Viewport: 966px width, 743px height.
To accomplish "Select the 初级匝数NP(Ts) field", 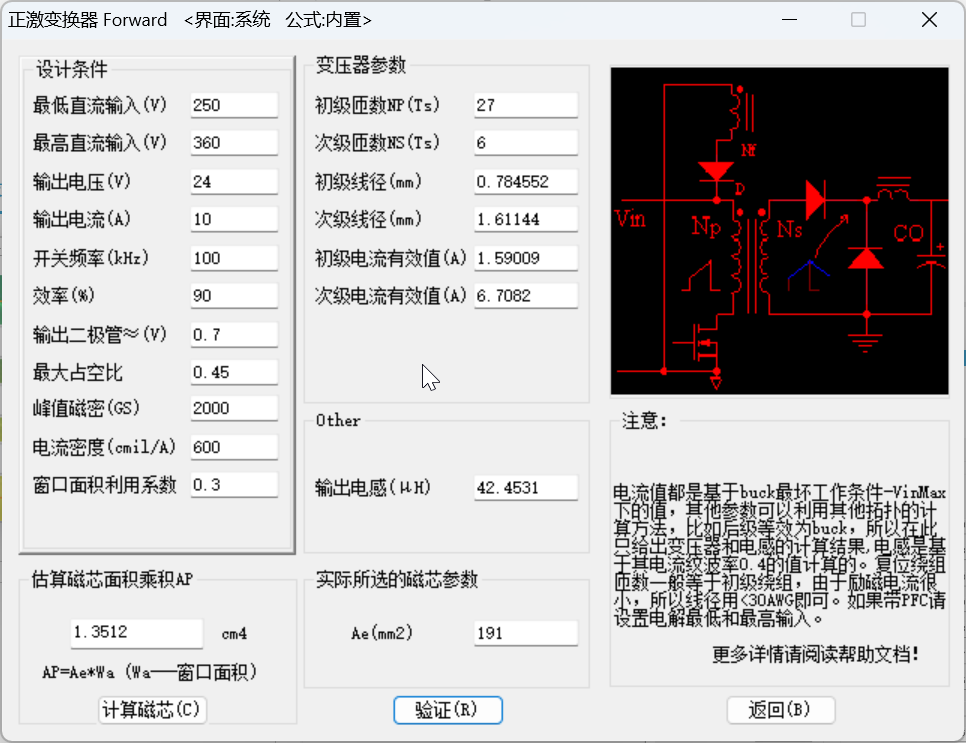I will coord(526,105).
